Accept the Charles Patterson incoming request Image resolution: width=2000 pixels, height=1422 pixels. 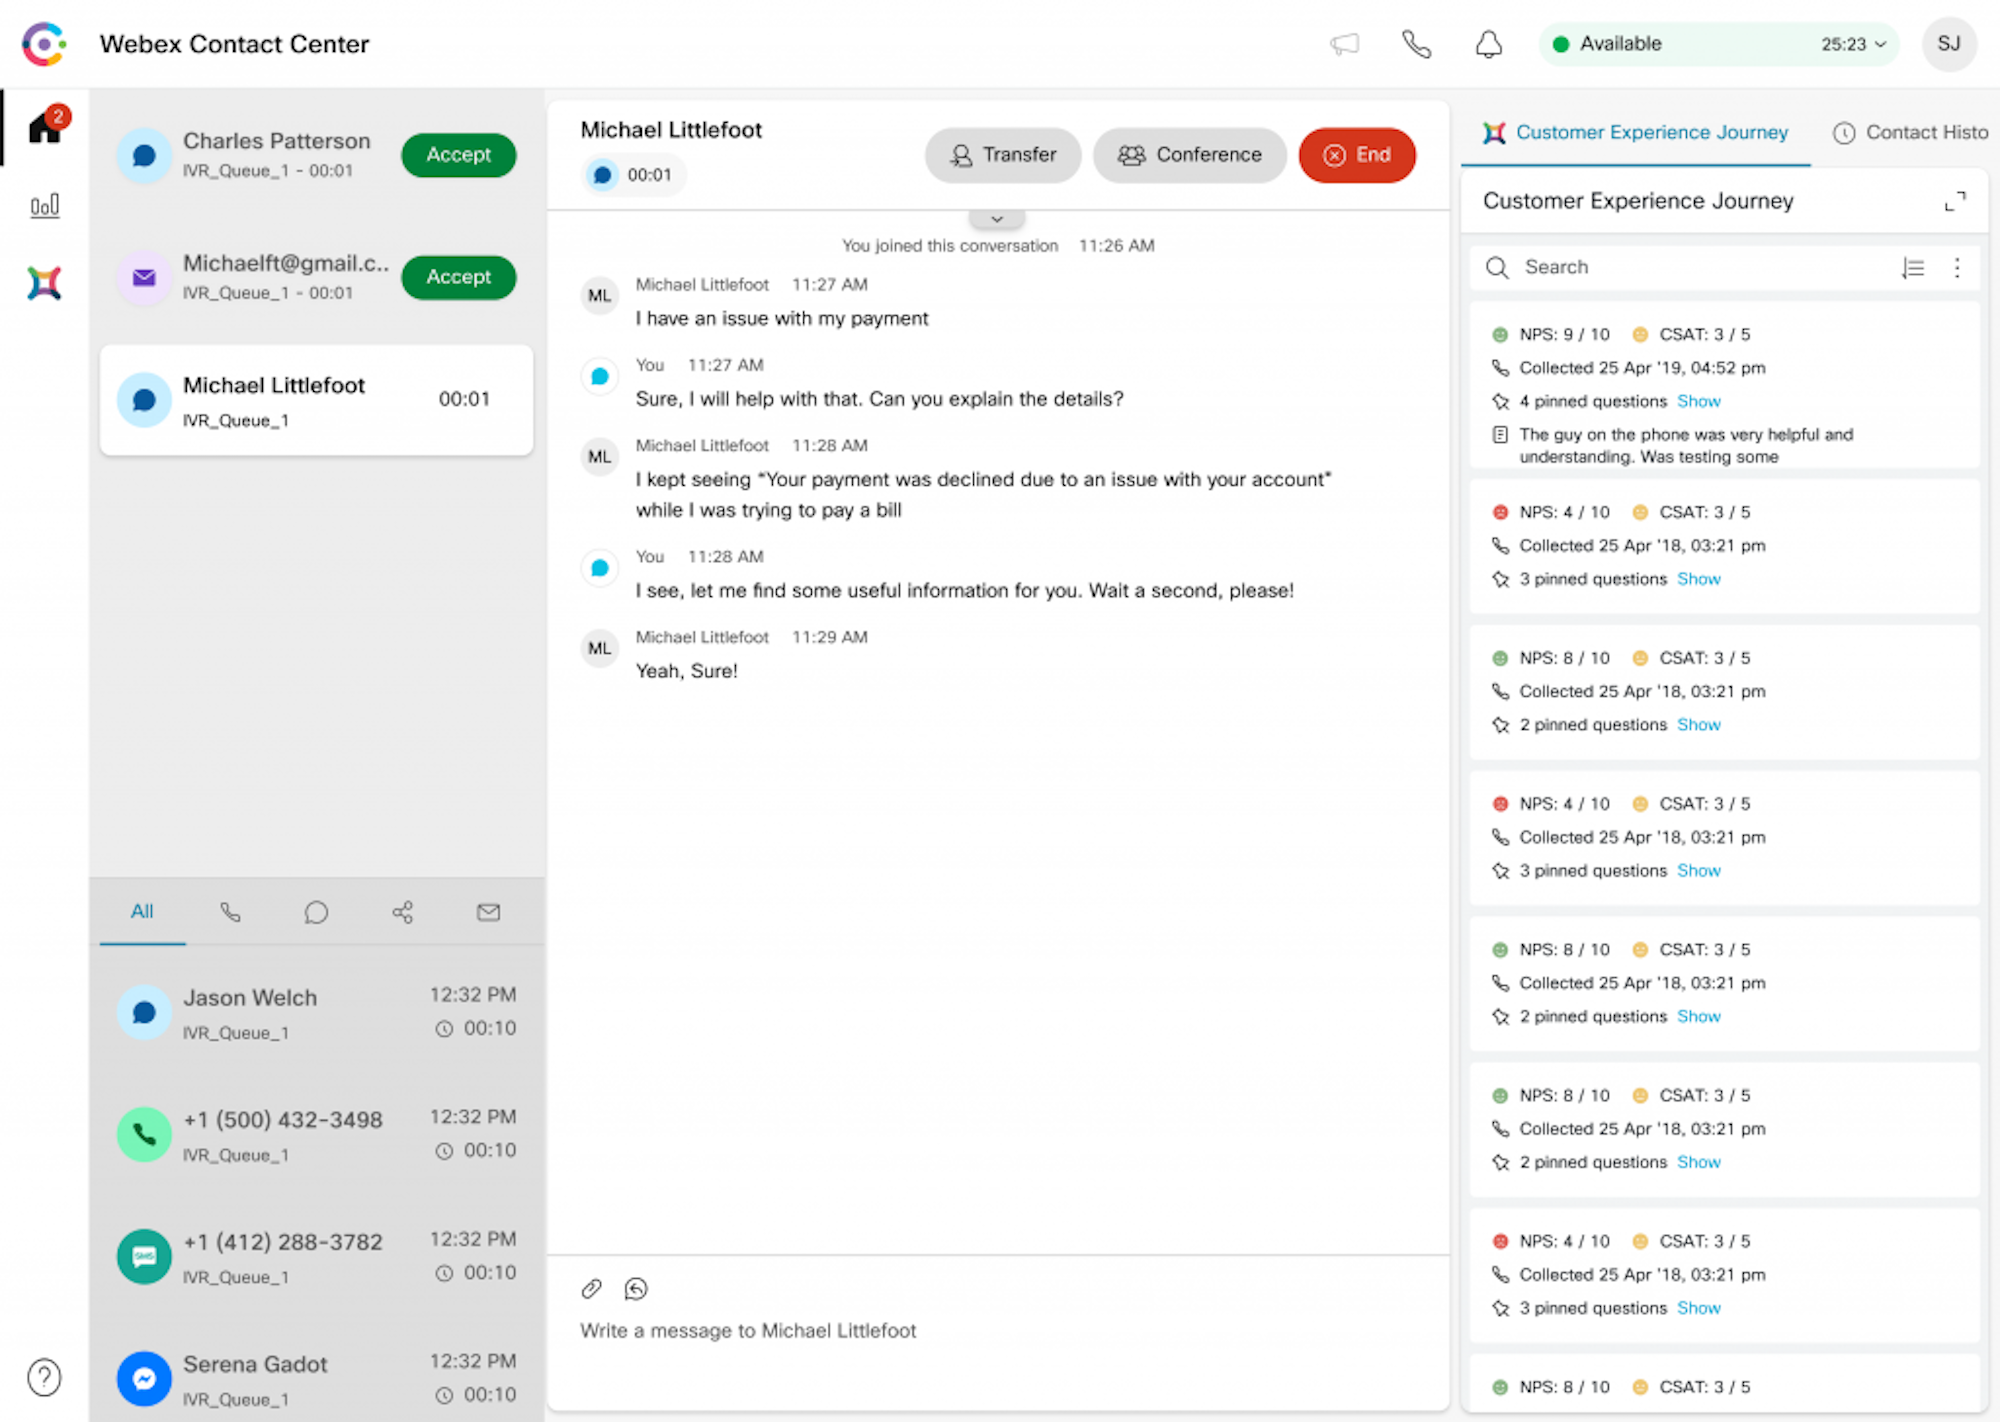[x=460, y=154]
